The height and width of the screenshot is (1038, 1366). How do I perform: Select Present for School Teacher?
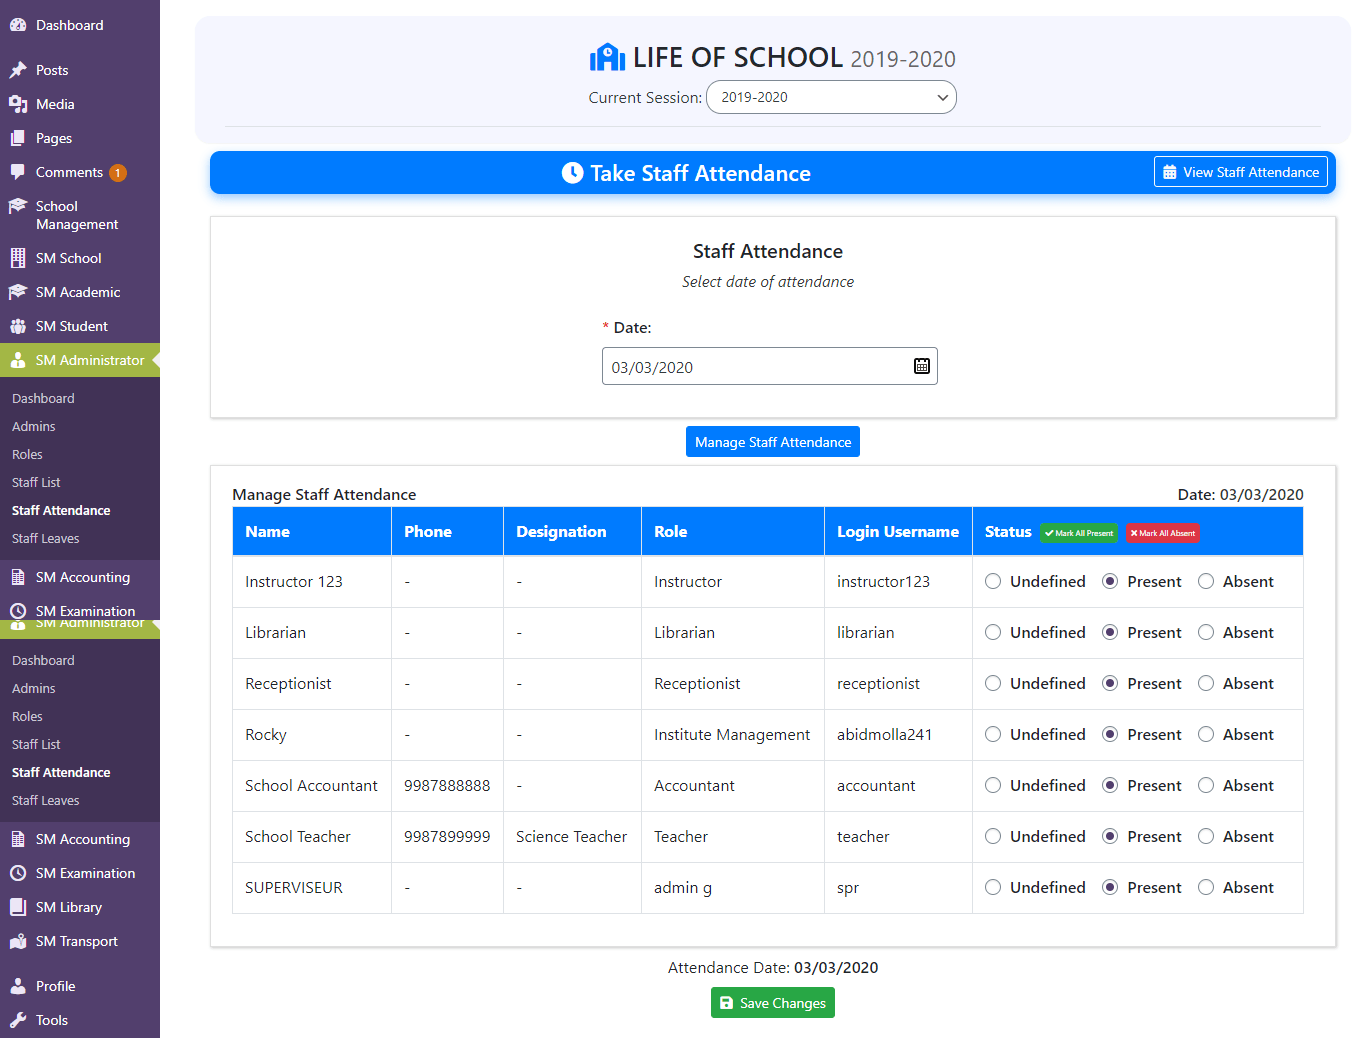(x=1110, y=836)
